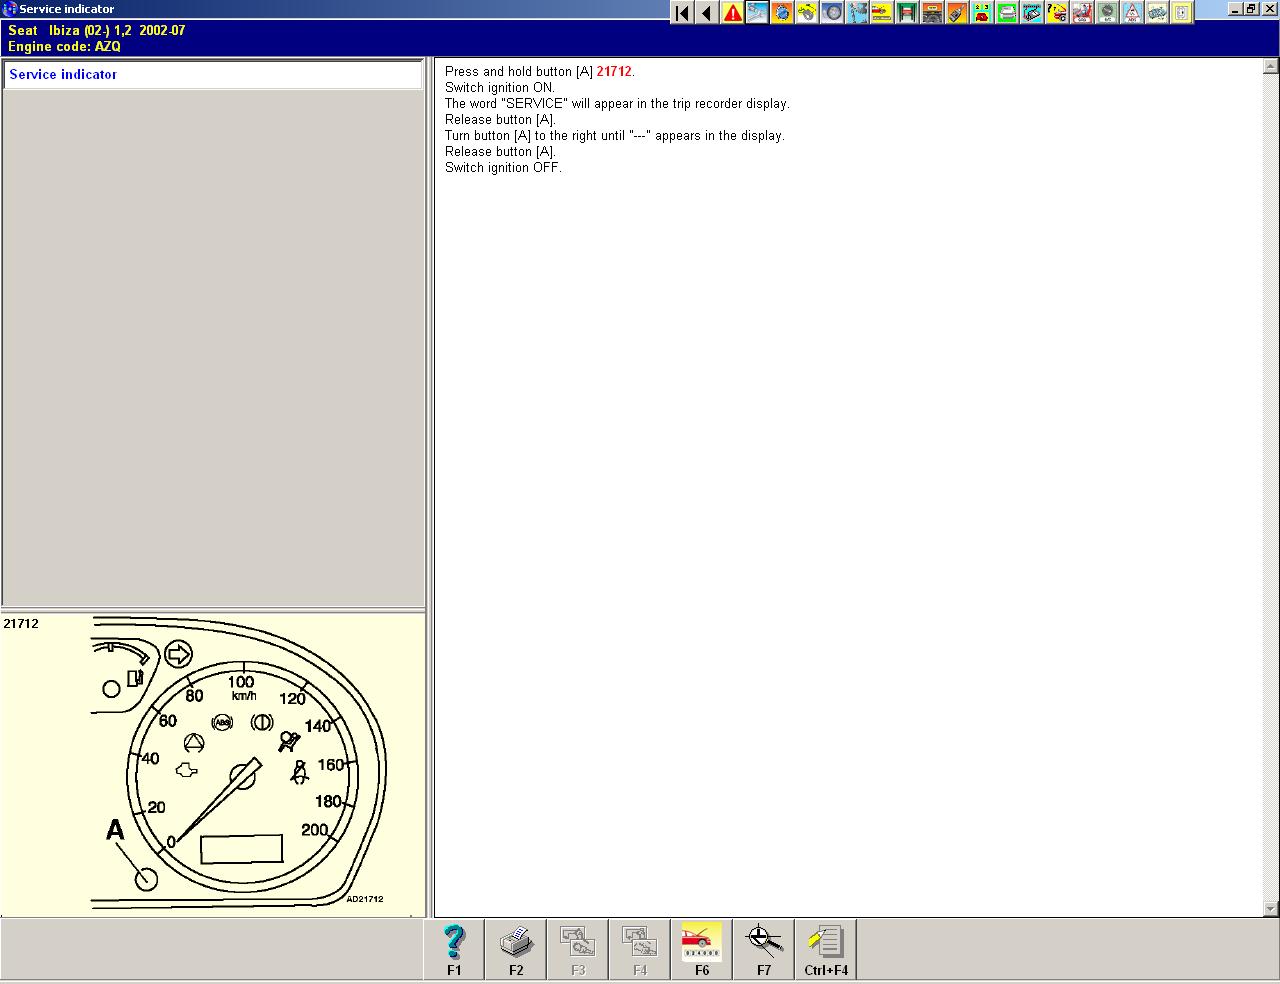Select the mechanic figure toolbar icon

tap(857, 12)
